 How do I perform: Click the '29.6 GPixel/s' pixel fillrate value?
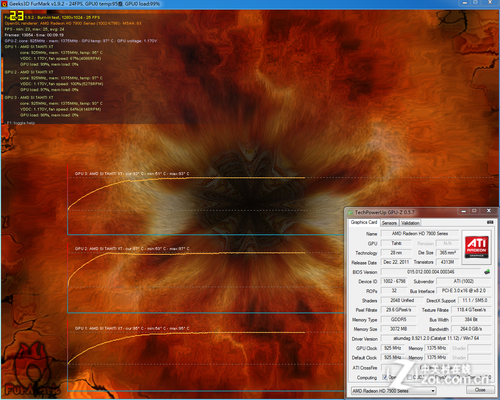pos(399,310)
